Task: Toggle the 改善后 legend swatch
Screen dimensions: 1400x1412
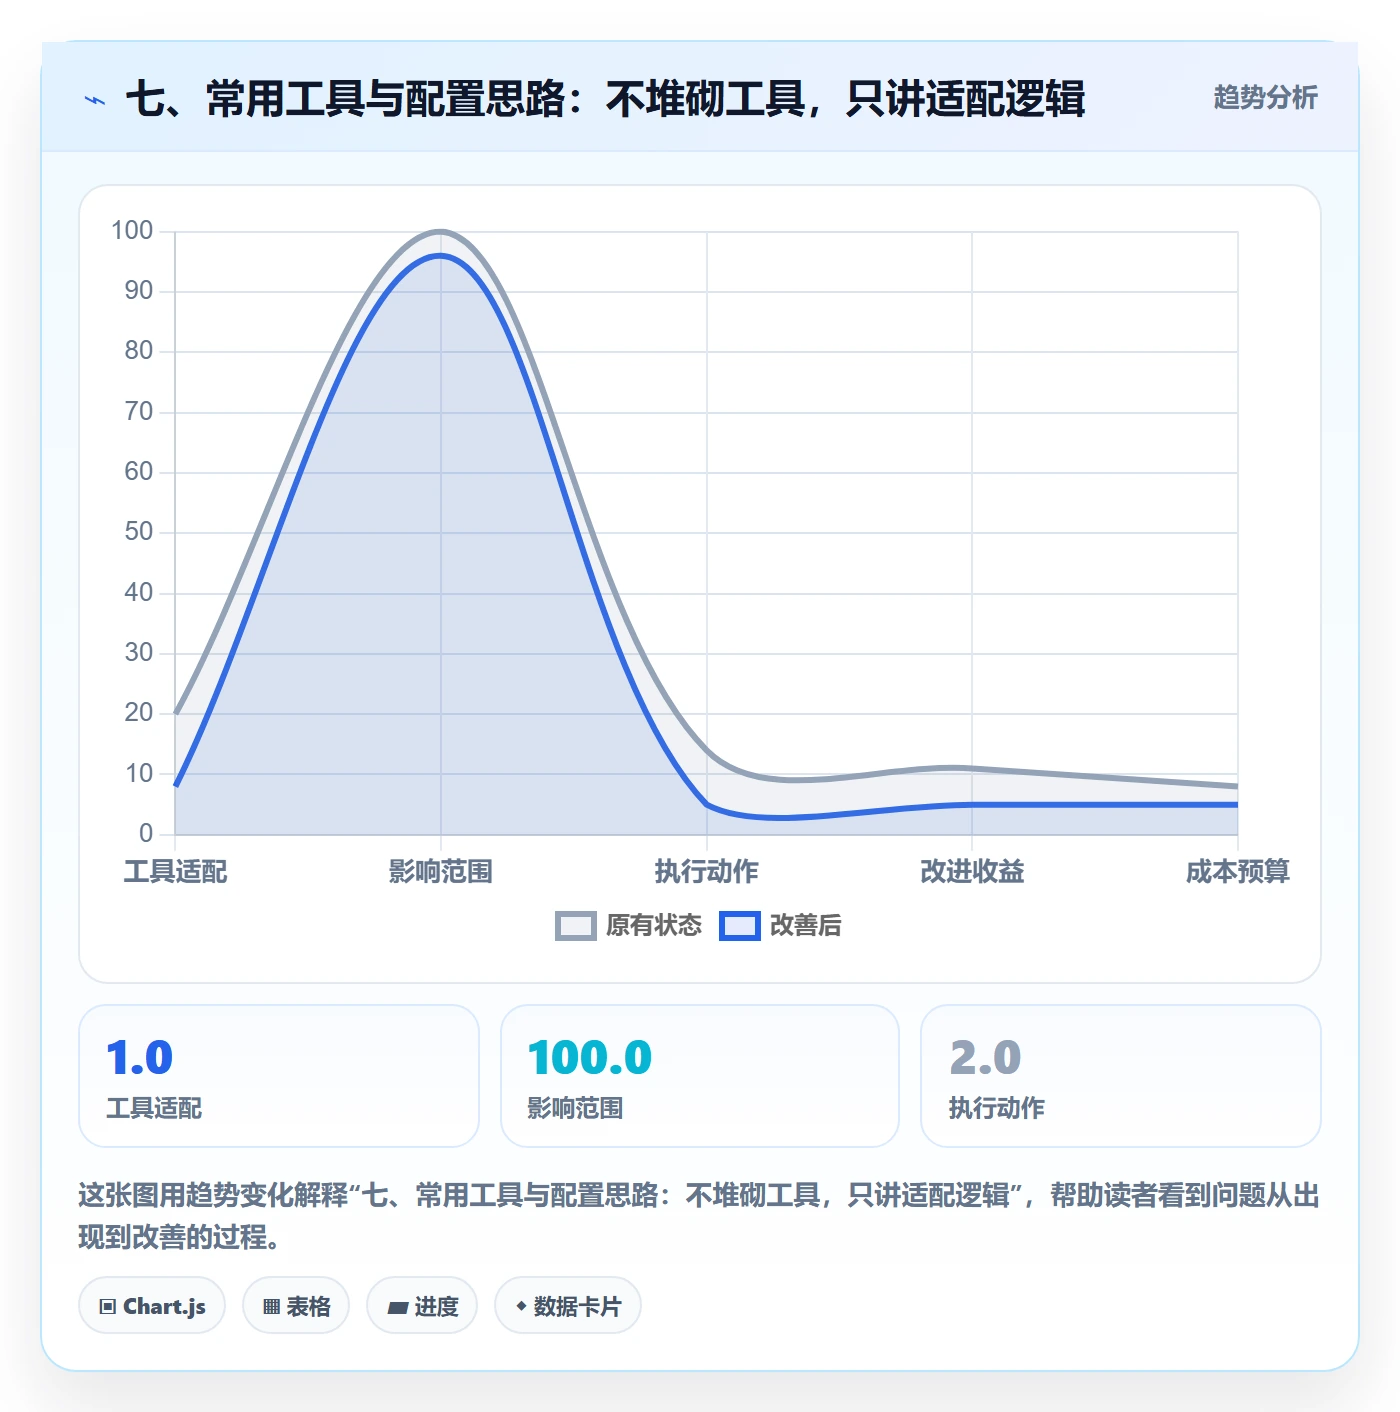Action: (740, 926)
